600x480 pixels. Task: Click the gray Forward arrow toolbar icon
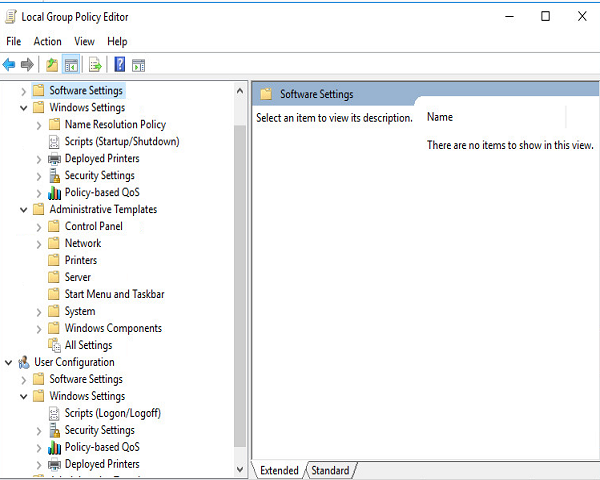coord(27,64)
